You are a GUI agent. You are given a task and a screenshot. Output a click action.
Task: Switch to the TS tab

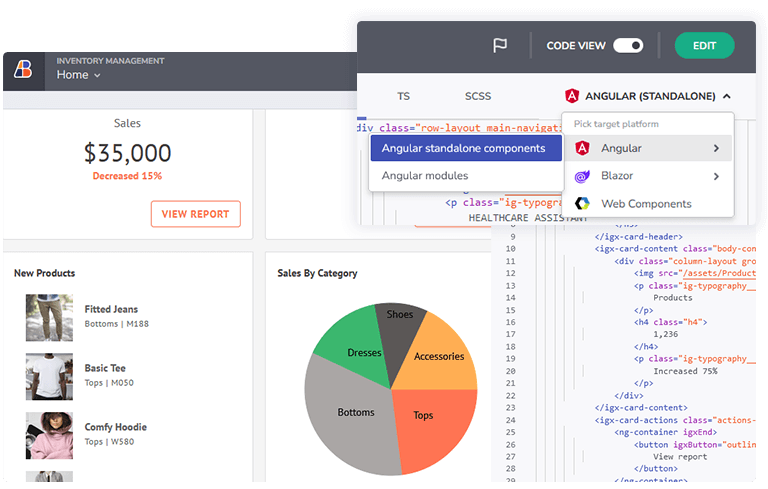(x=403, y=96)
